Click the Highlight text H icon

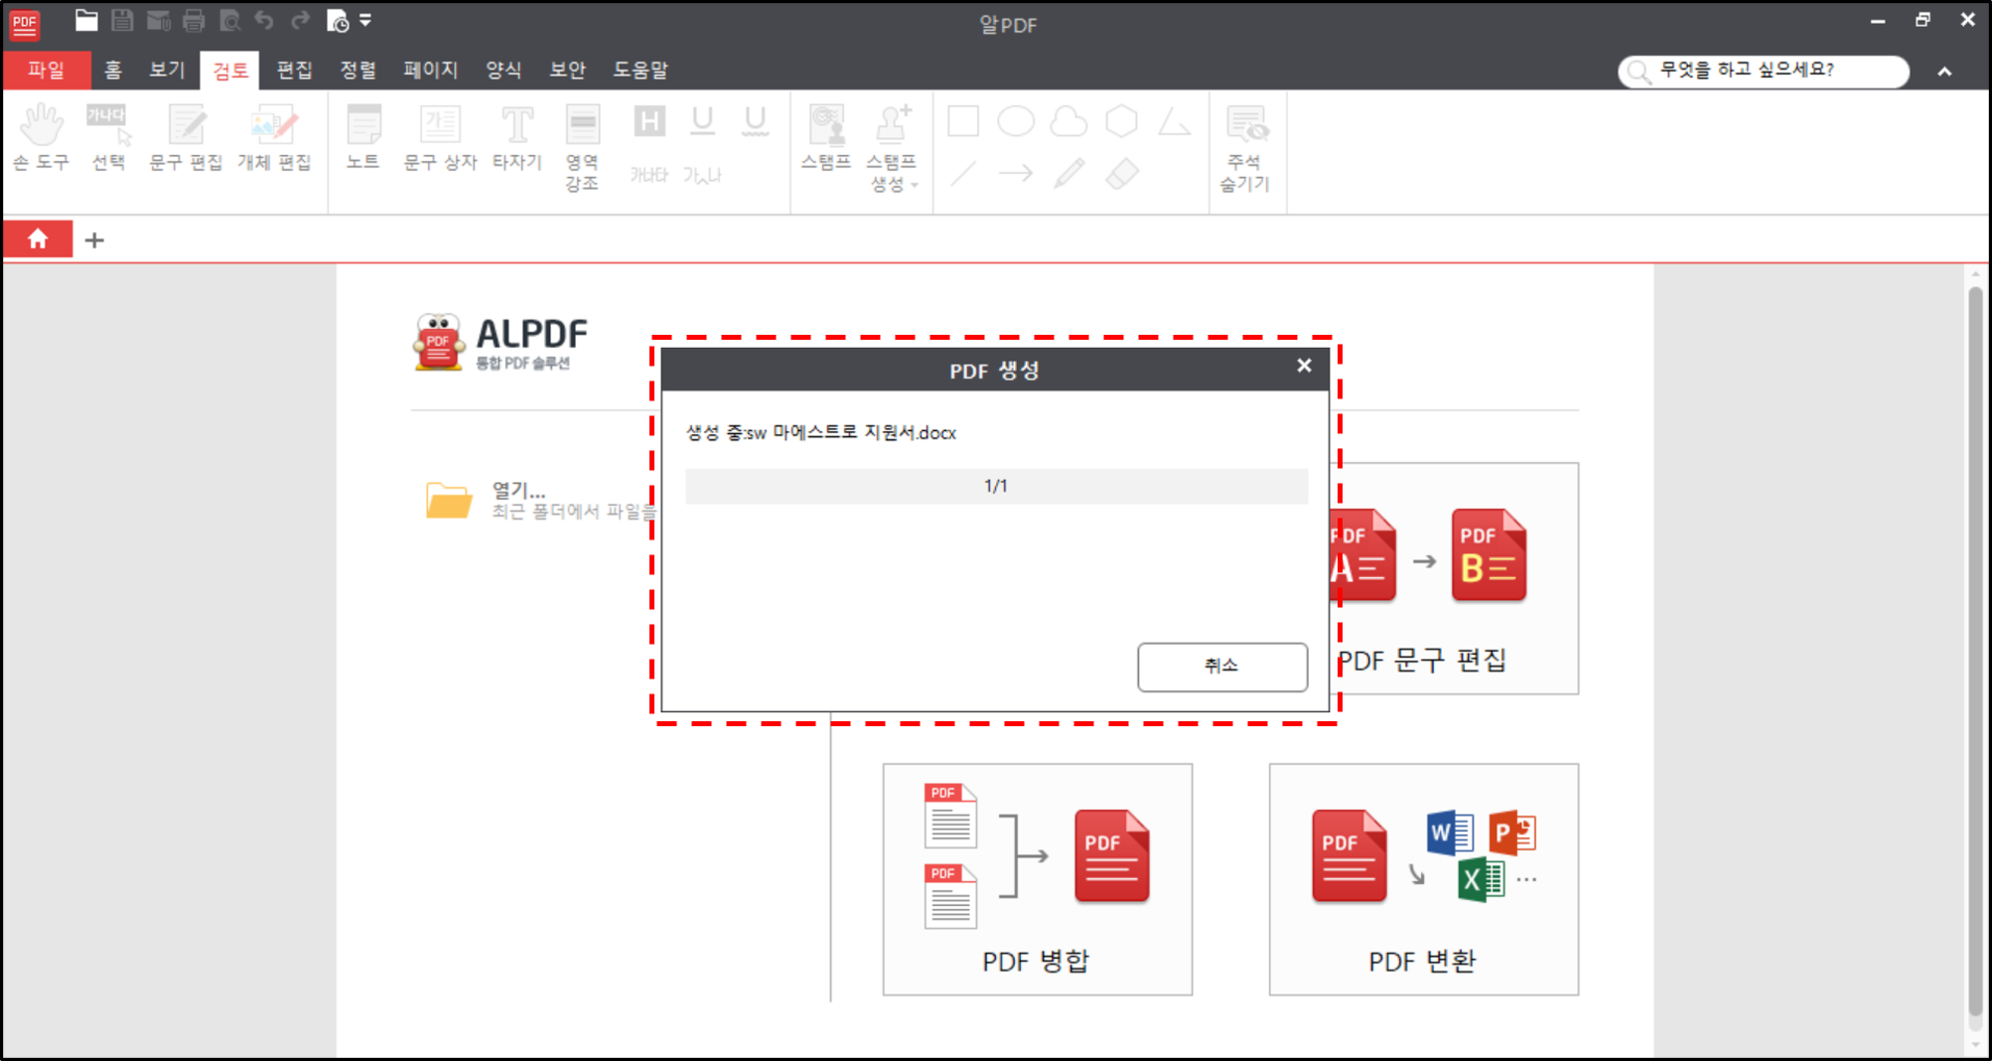coord(649,123)
